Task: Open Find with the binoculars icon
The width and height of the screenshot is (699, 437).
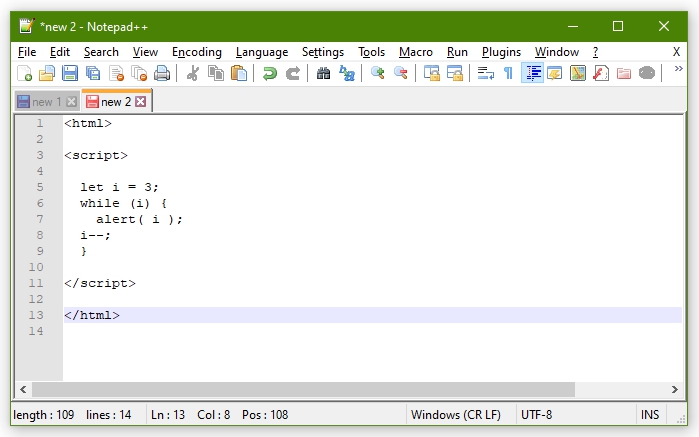Action: (x=324, y=73)
